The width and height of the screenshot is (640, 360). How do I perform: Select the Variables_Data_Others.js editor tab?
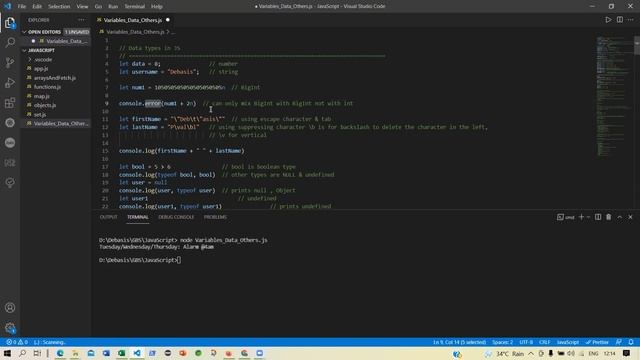[133, 20]
